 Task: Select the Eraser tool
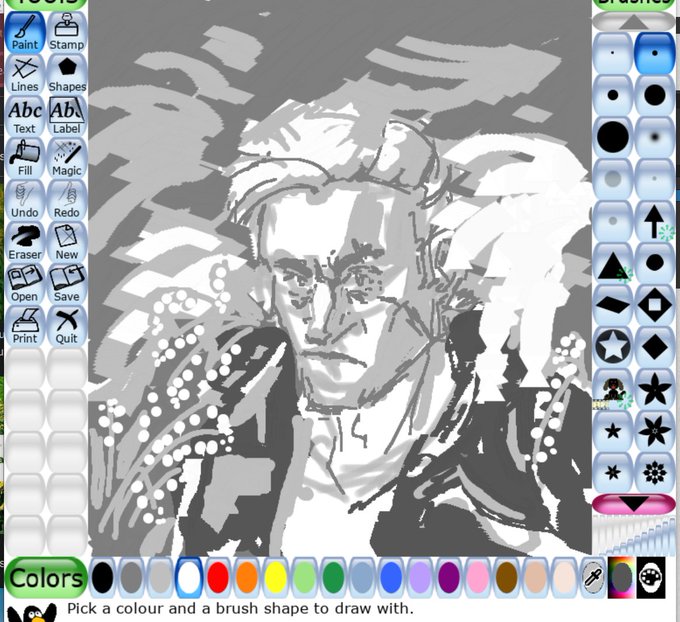pyautogui.click(x=25, y=242)
